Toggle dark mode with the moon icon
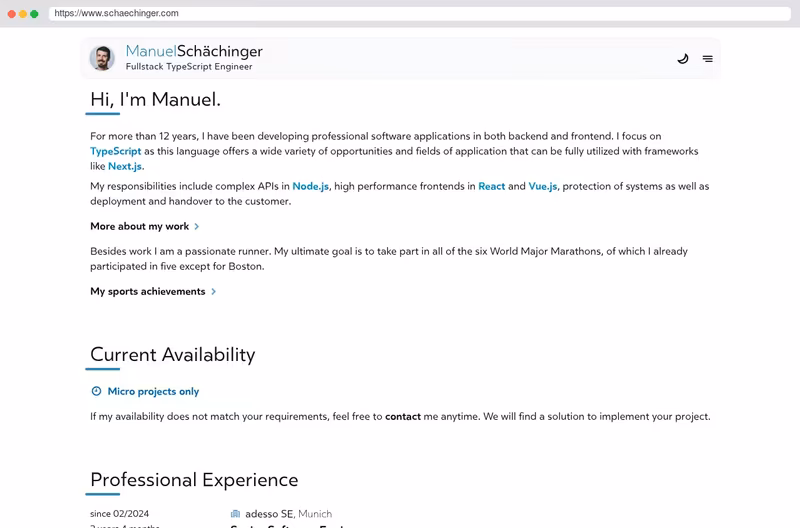 [683, 59]
